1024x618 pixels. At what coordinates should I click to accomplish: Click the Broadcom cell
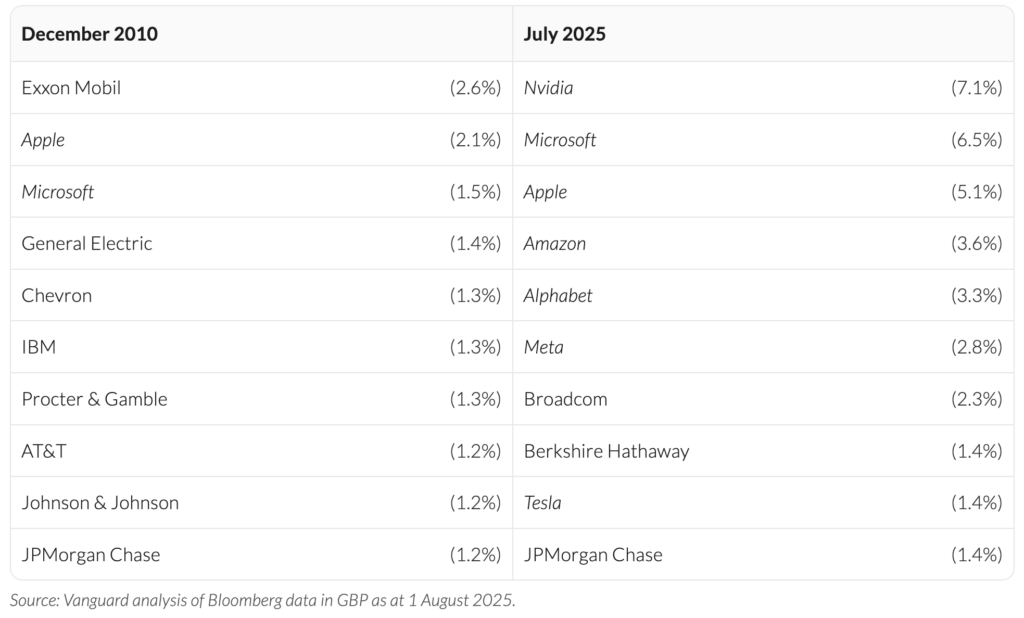pos(565,399)
